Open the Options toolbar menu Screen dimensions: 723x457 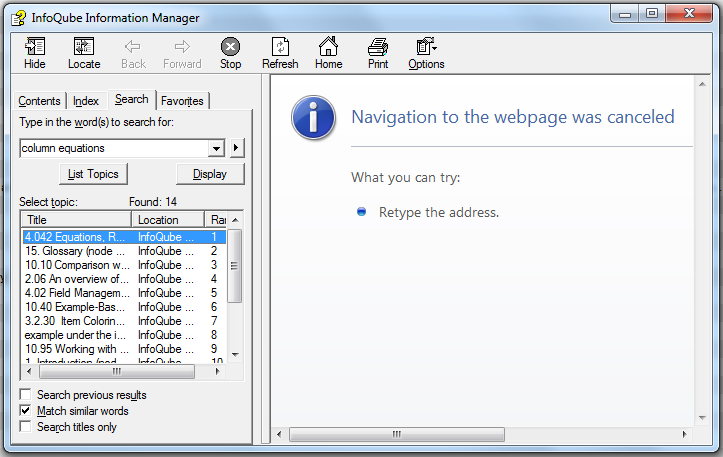426,53
